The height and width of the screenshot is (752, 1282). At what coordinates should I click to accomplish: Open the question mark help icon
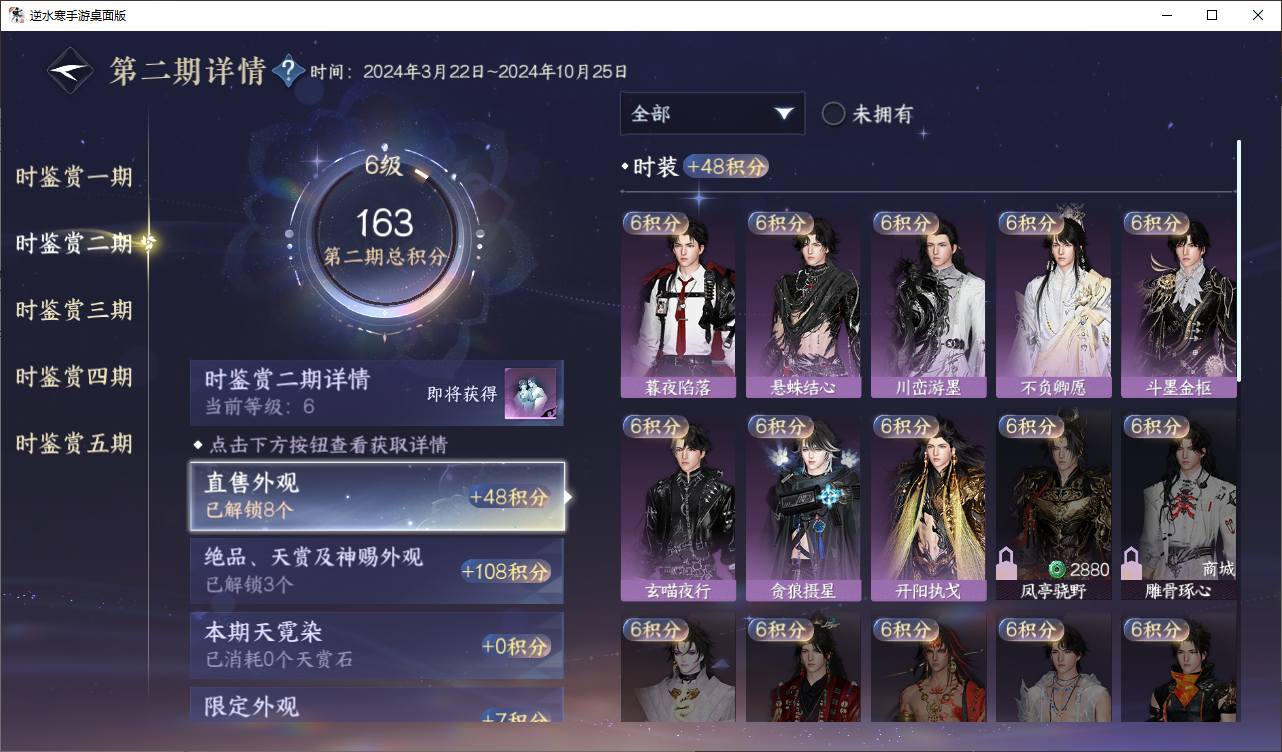tap(288, 71)
